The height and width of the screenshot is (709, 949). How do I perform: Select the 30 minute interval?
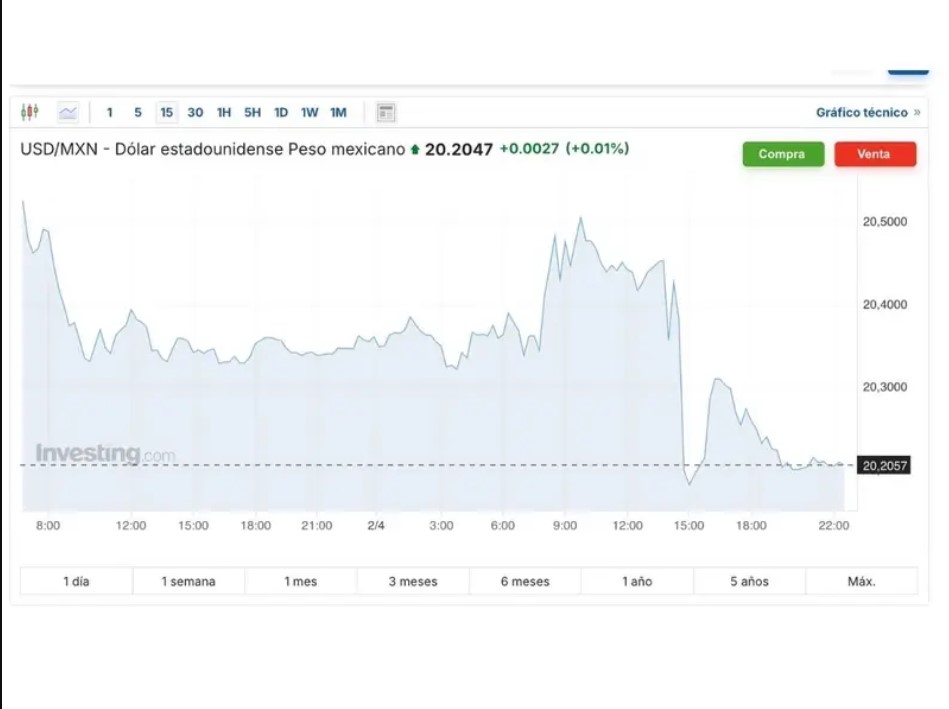195,113
